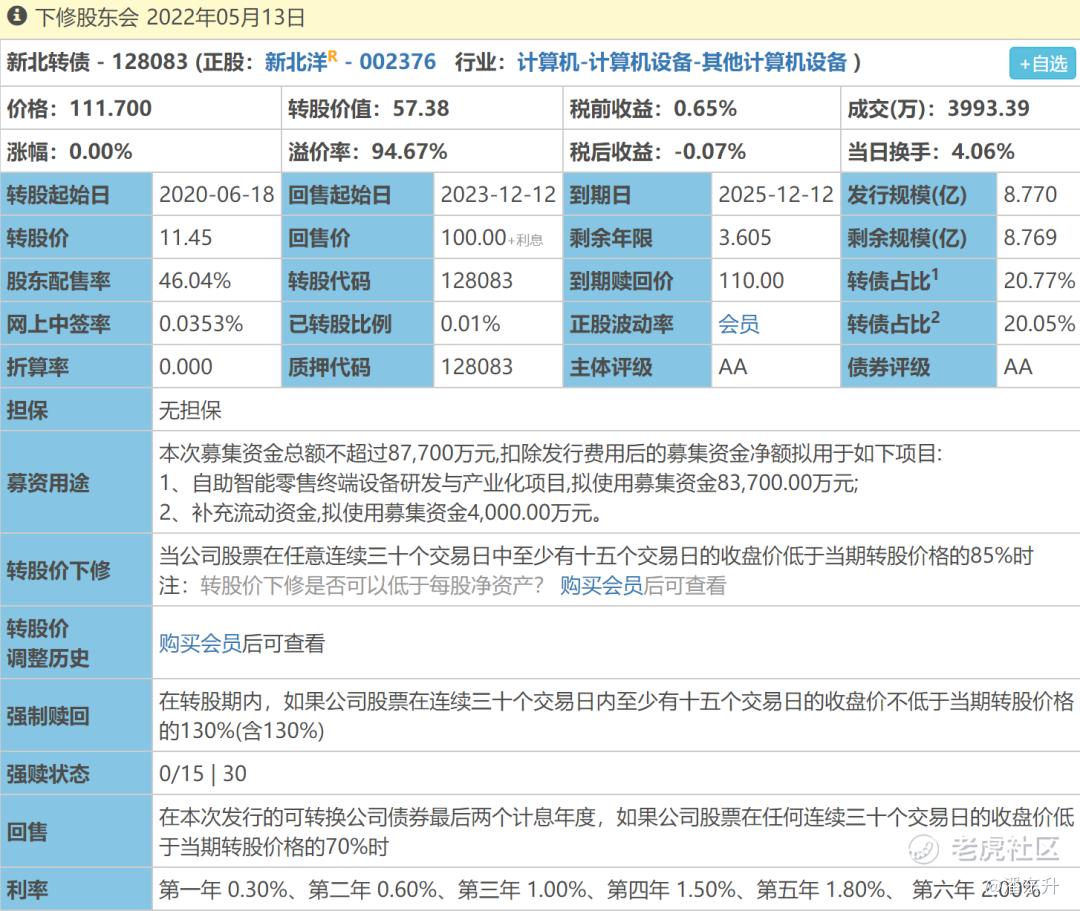
Task: Click 剩余年限 value 3.605
Action: pyautogui.click(x=745, y=238)
